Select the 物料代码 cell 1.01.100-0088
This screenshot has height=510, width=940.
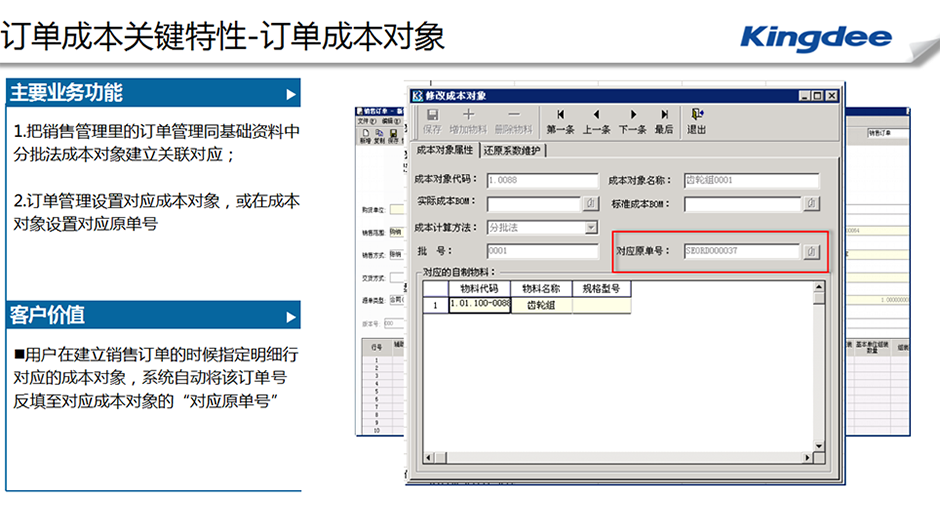(x=480, y=305)
